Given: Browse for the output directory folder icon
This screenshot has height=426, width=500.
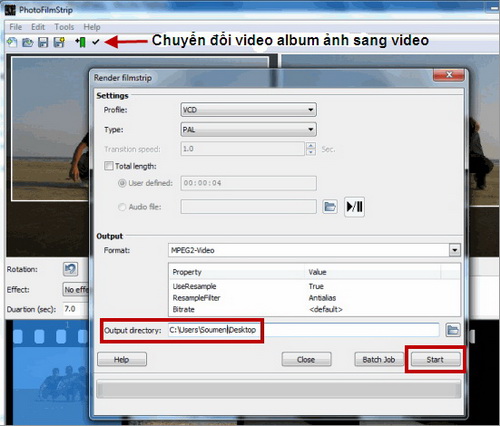Looking at the screenshot, I should tap(453, 330).
